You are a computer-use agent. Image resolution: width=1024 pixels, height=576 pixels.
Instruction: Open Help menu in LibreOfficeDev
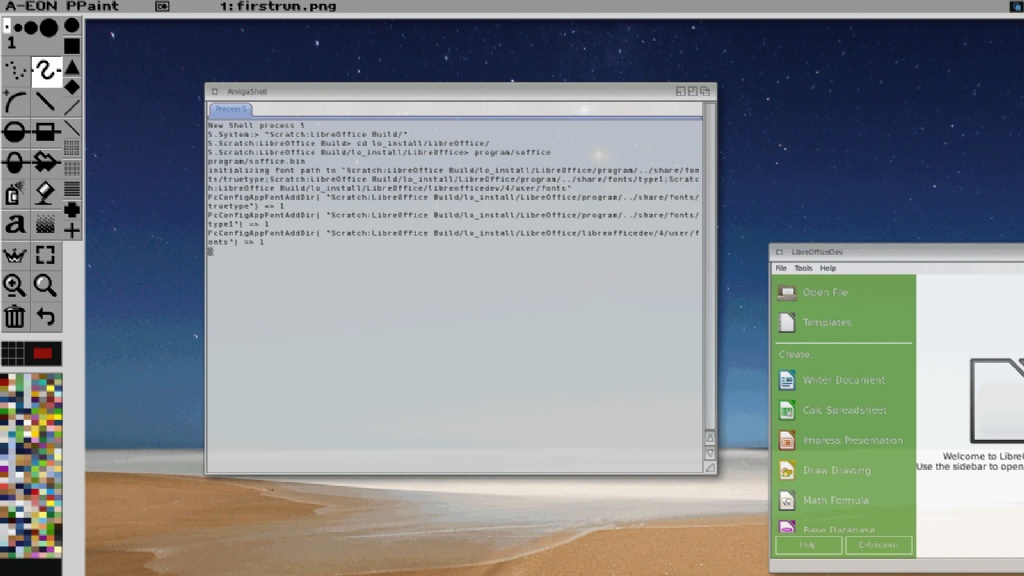click(x=828, y=268)
